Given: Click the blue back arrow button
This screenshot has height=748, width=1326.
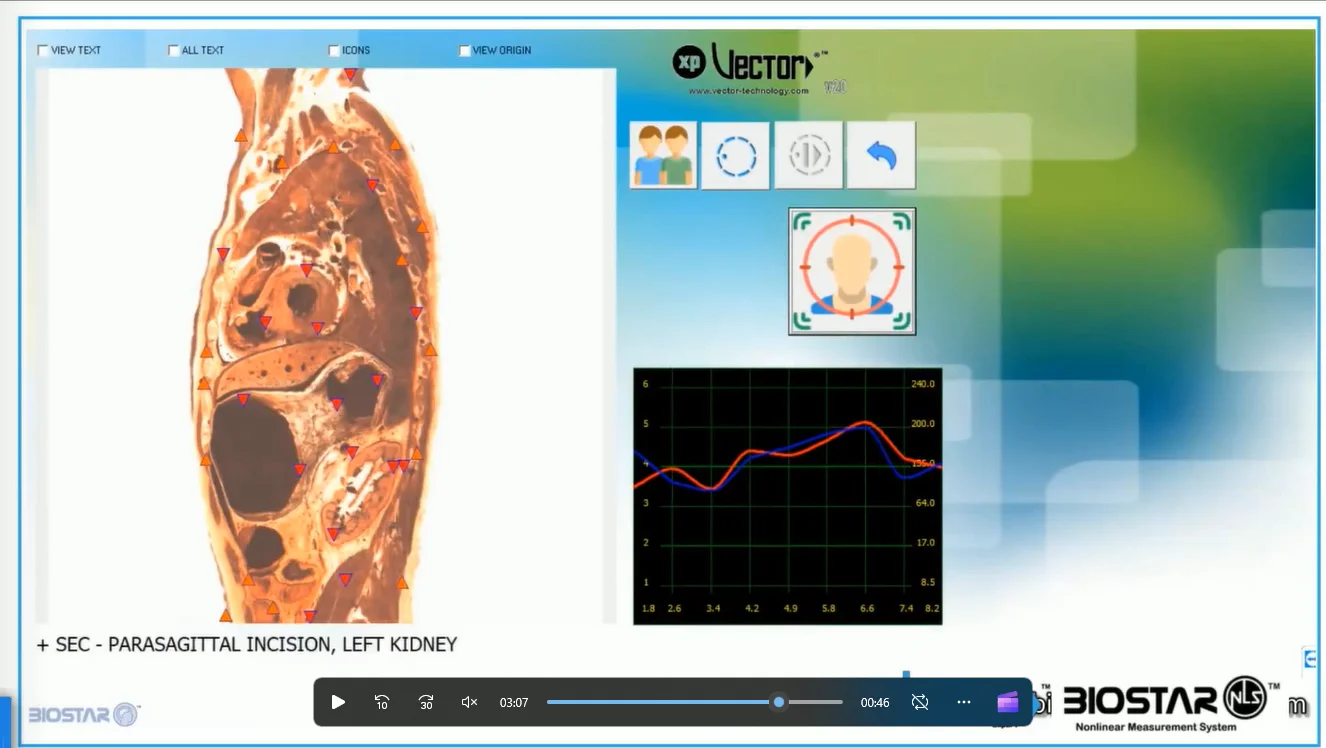Looking at the screenshot, I should [x=881, y=155].
